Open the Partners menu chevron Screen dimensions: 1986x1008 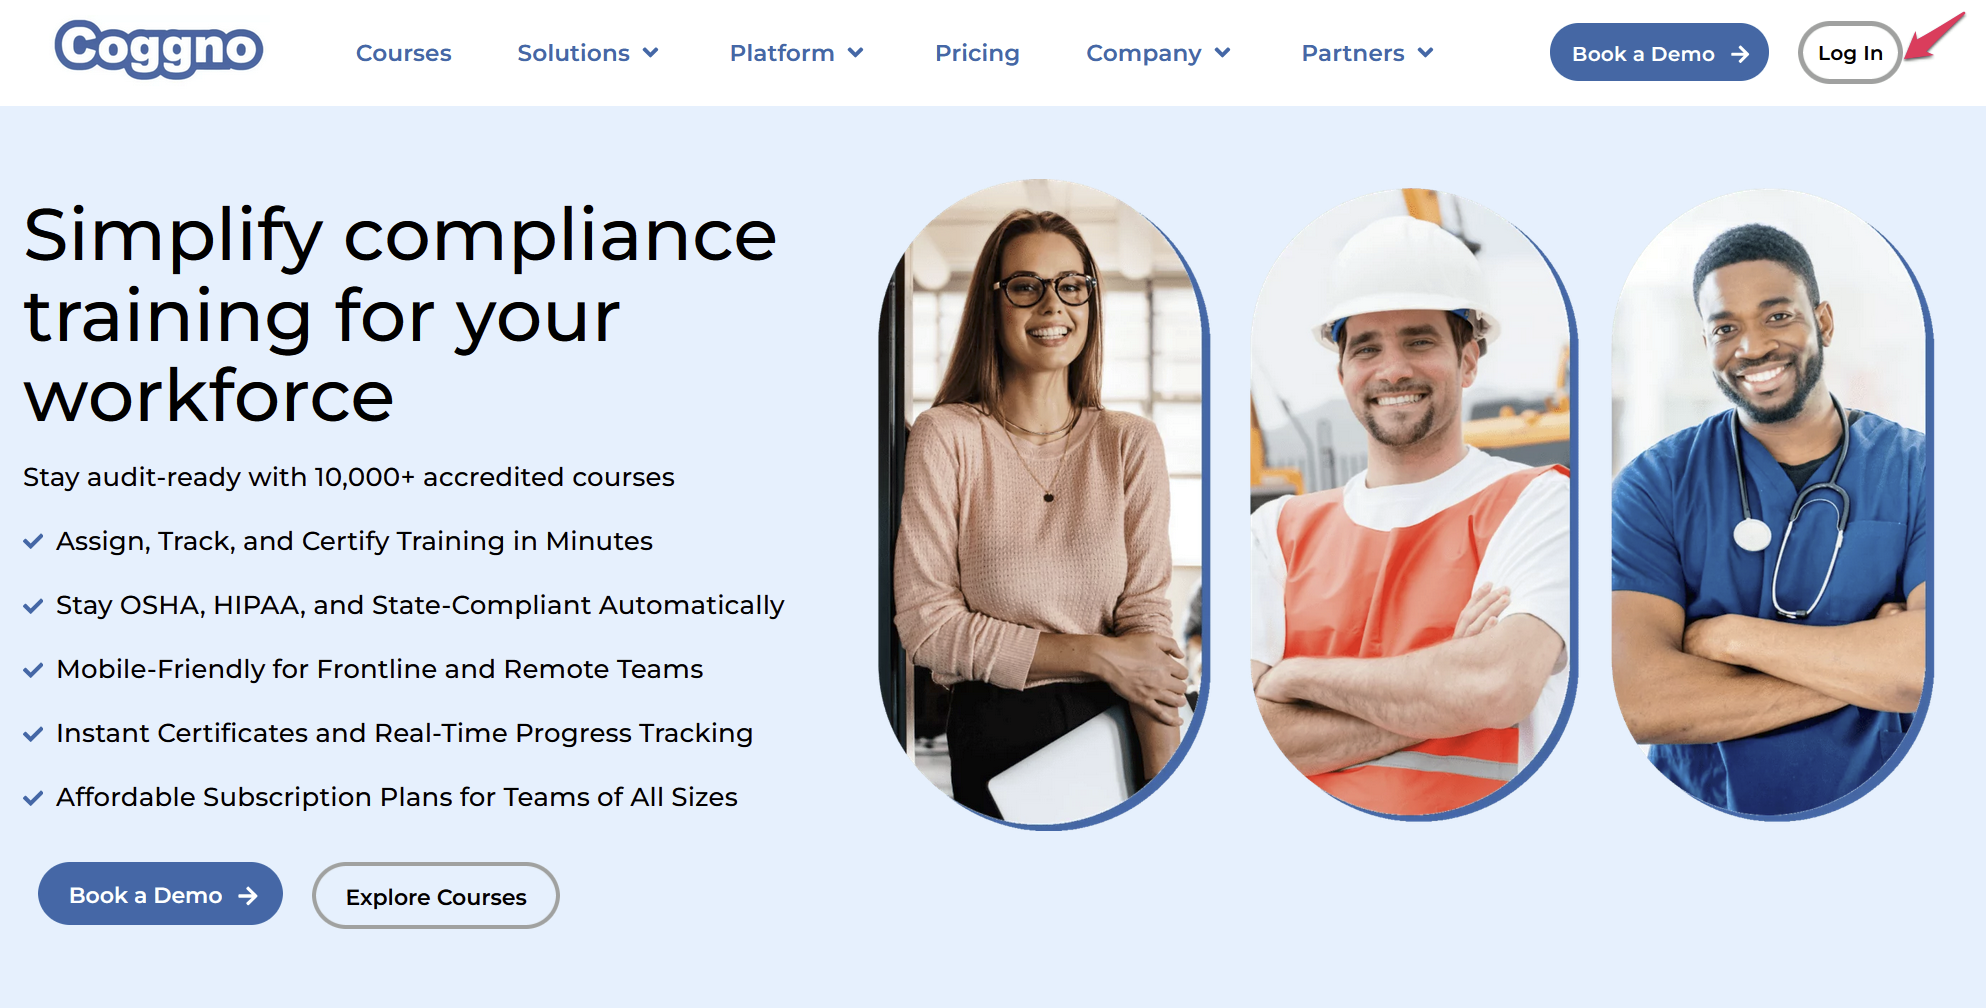click(1426, 53)
